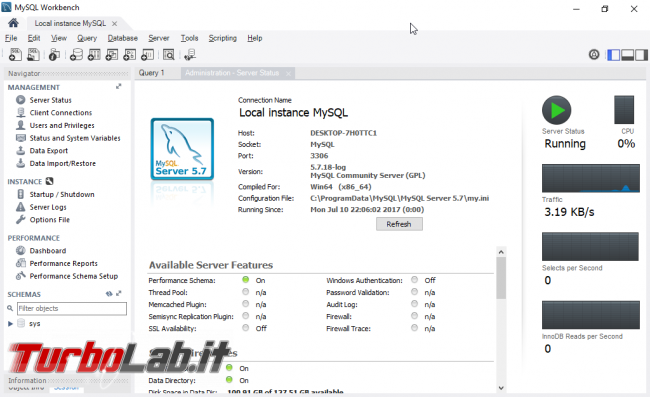Open the Help menu
650x397 pixels.
pyautogui.click(x=255, y=38)
